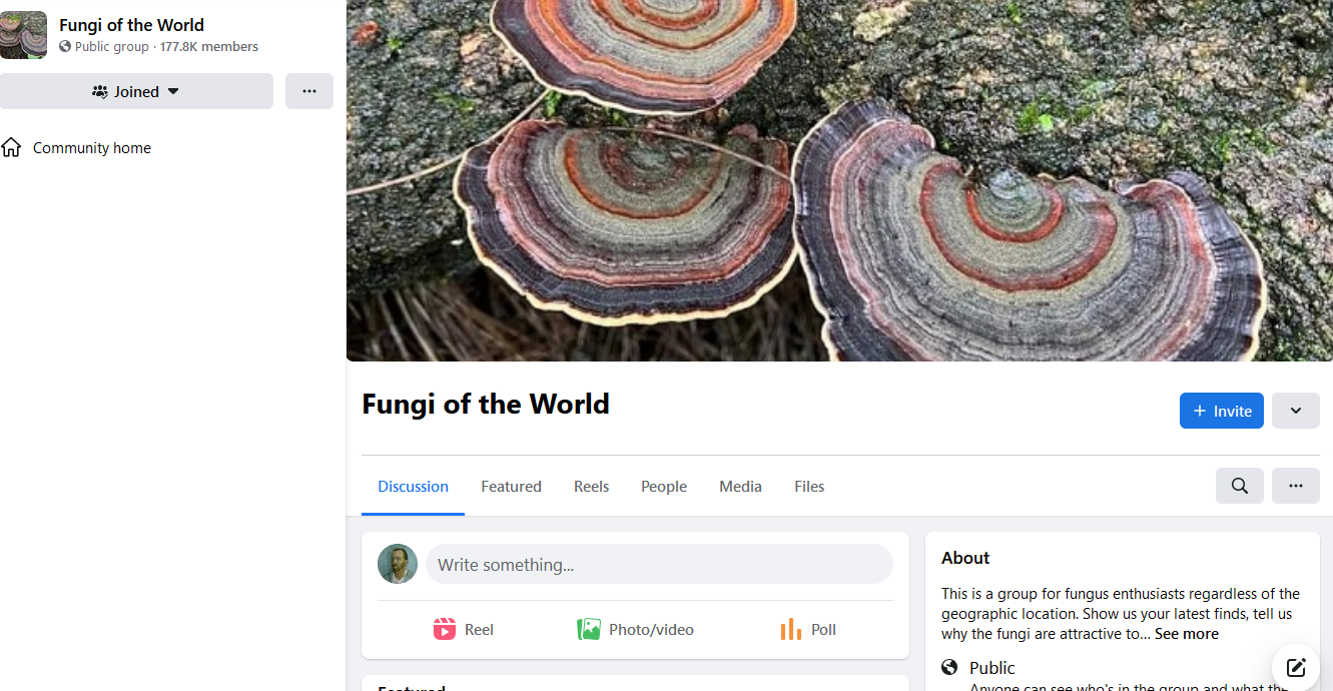Click the blue Invite button

tap(1222, 411)
